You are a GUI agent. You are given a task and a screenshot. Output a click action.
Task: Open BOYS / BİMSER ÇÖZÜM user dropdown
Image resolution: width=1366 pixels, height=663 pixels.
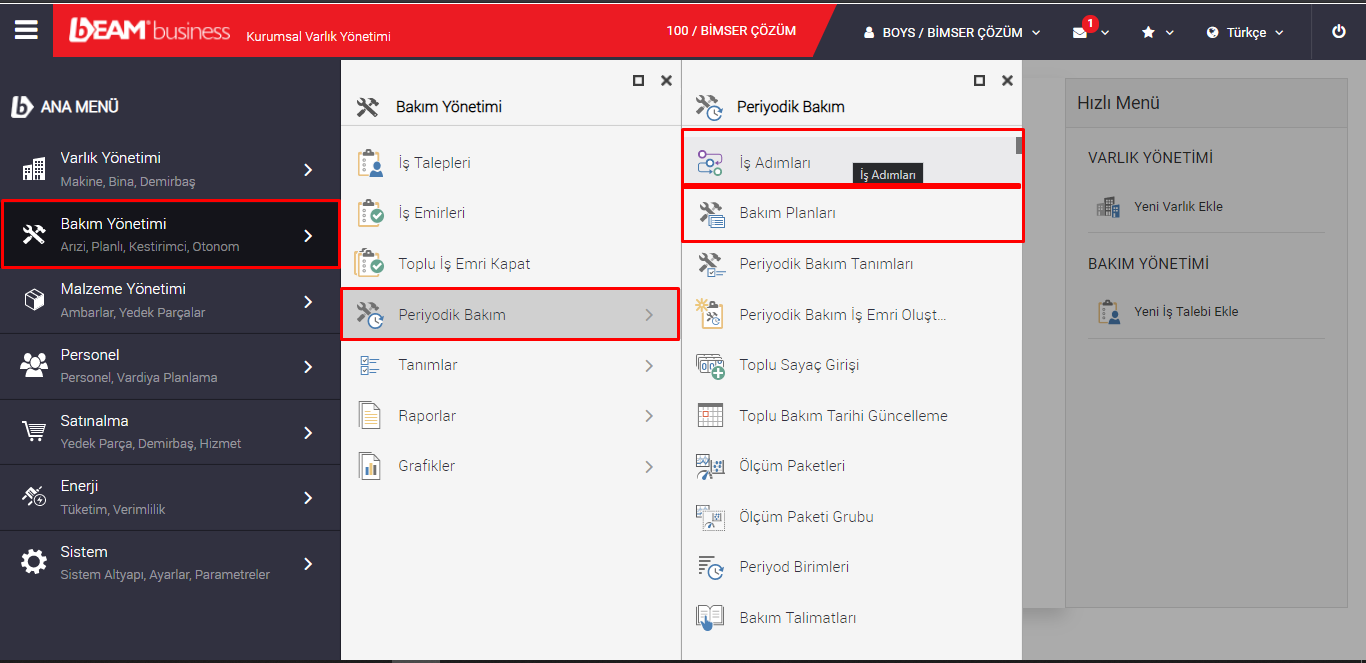click(x=952, y=32)
